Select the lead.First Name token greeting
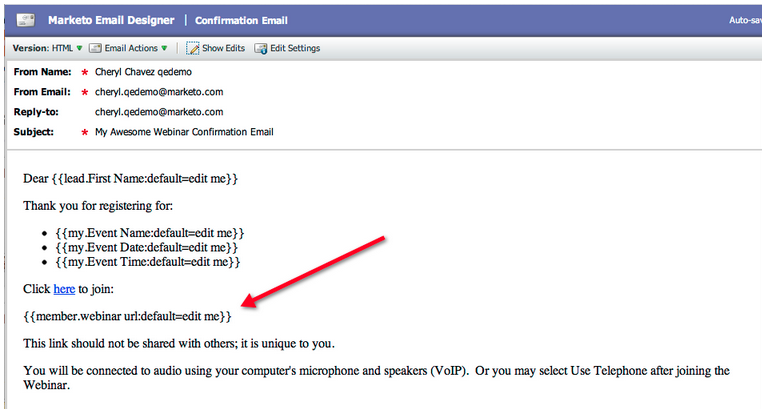 [130, 179]
